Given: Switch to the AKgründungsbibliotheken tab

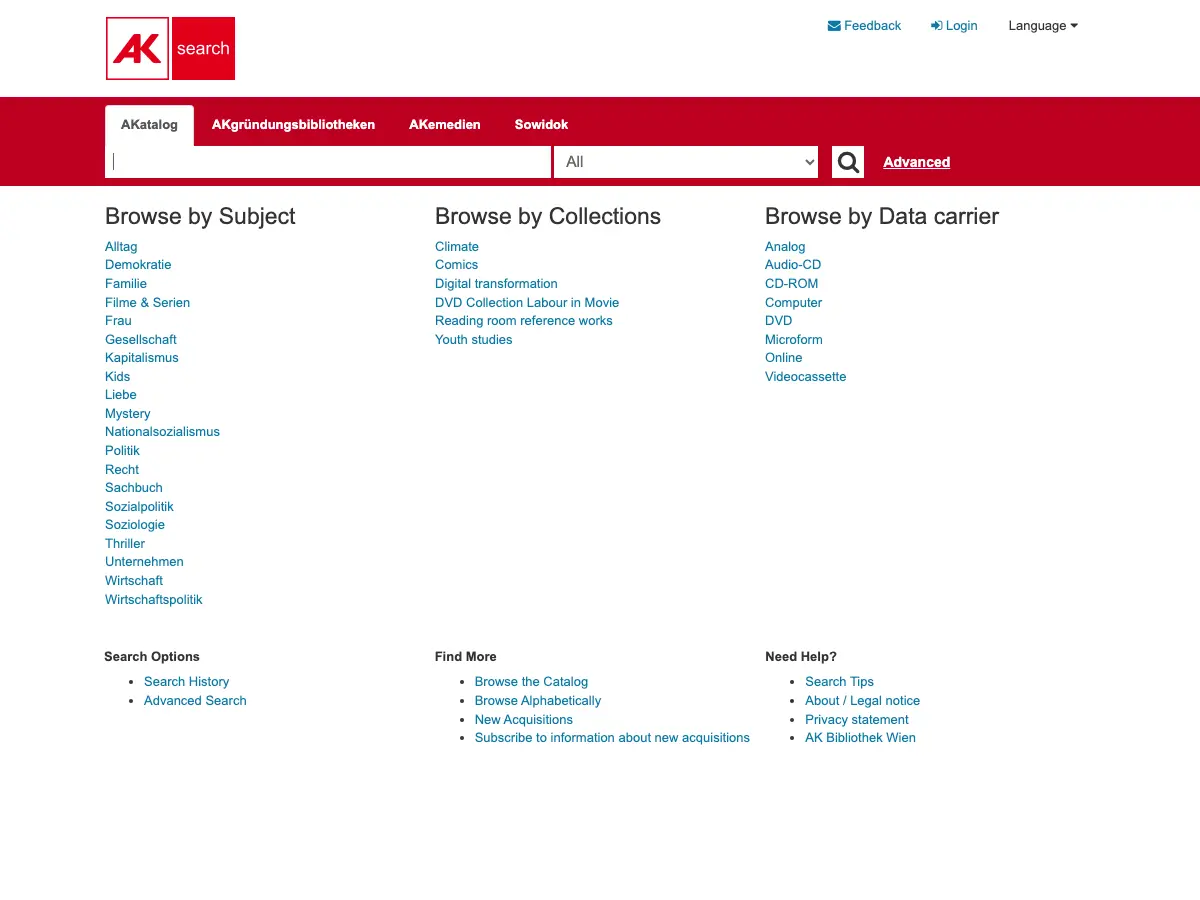Looking at the screenshot, I should pyautogui.click(x=293, y=125).
